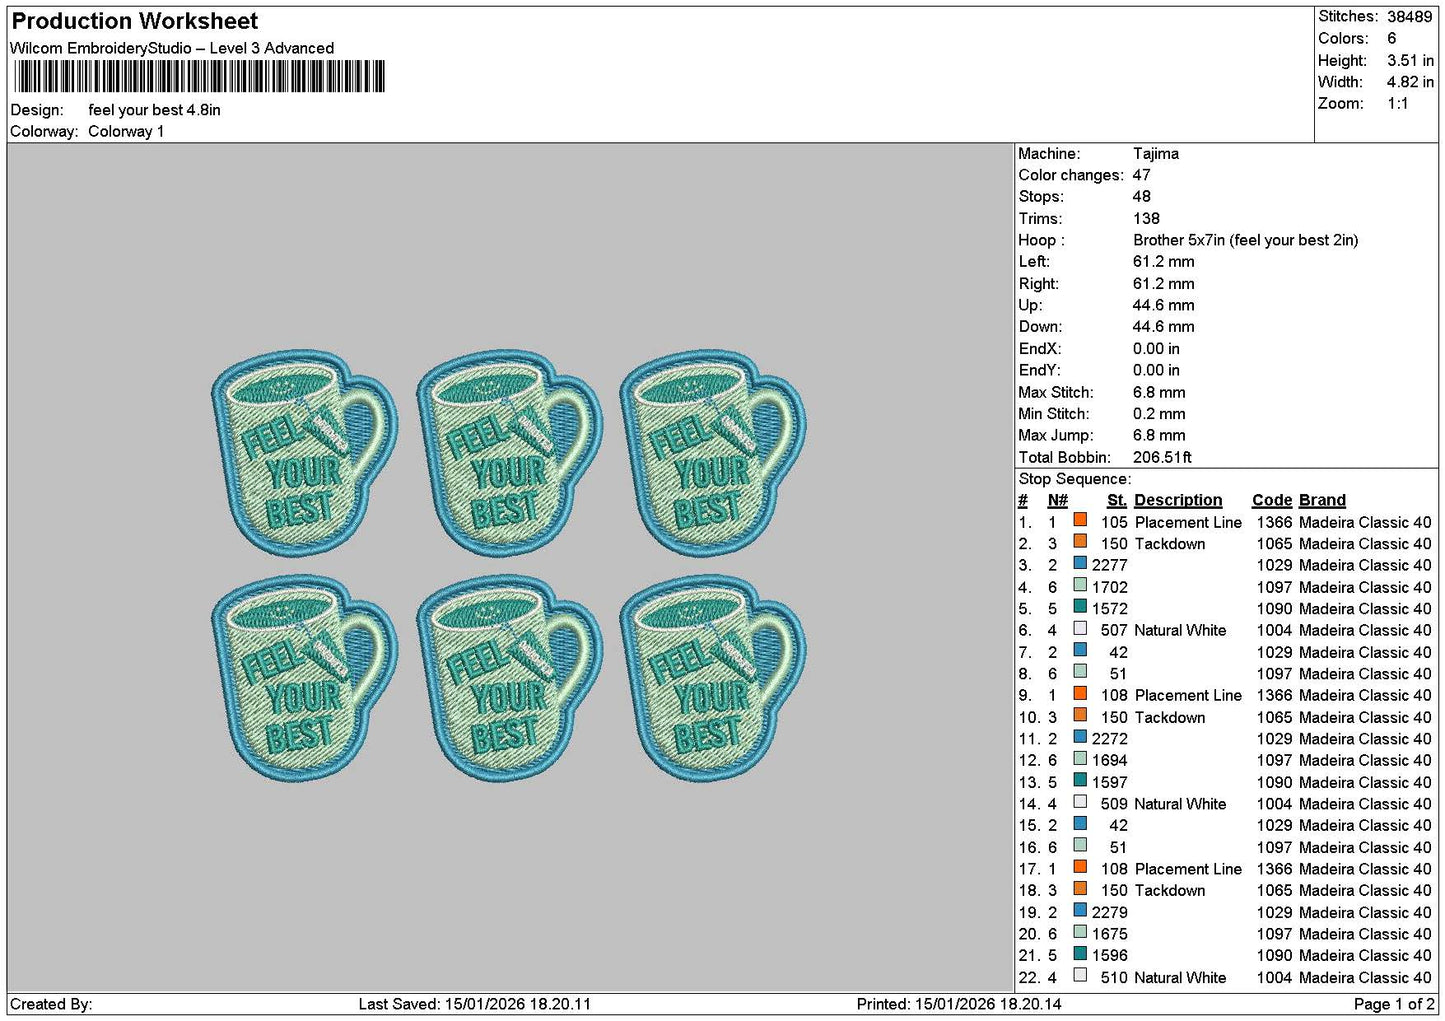Click the light green swatch beside 1702

click(x=1080, y=585)
